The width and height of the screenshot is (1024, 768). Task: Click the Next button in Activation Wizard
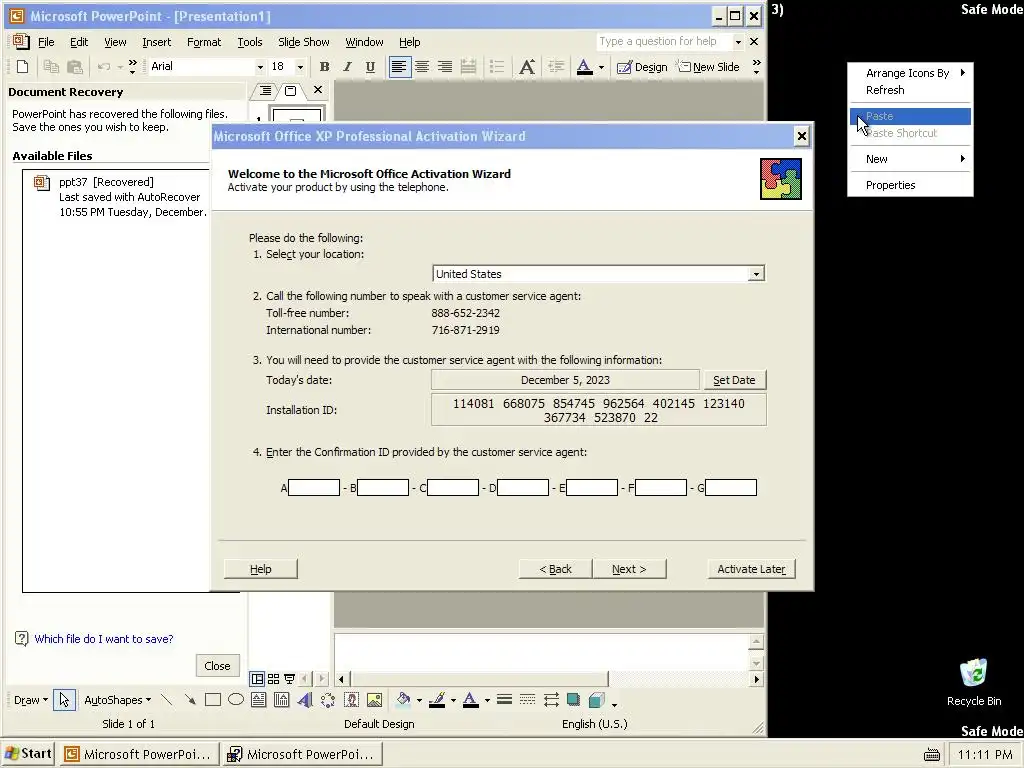pyautogui.click(x=629, y=569)
